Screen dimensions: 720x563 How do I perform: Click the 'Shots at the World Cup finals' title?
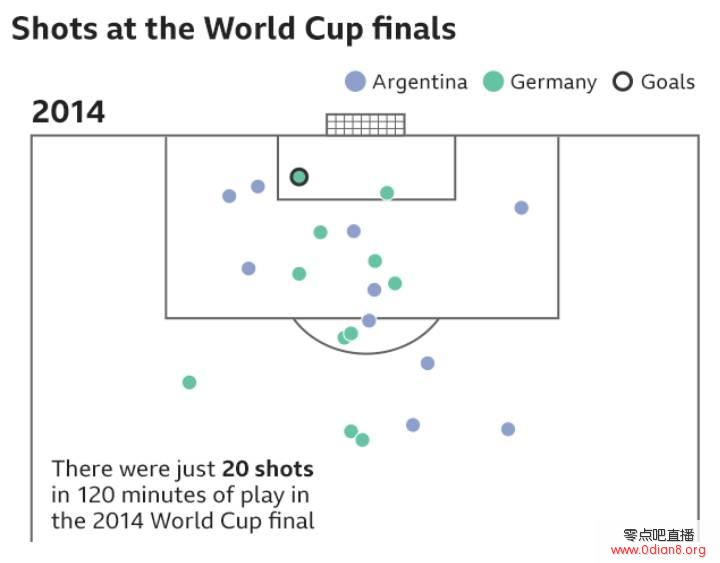(x=234, y=29)
